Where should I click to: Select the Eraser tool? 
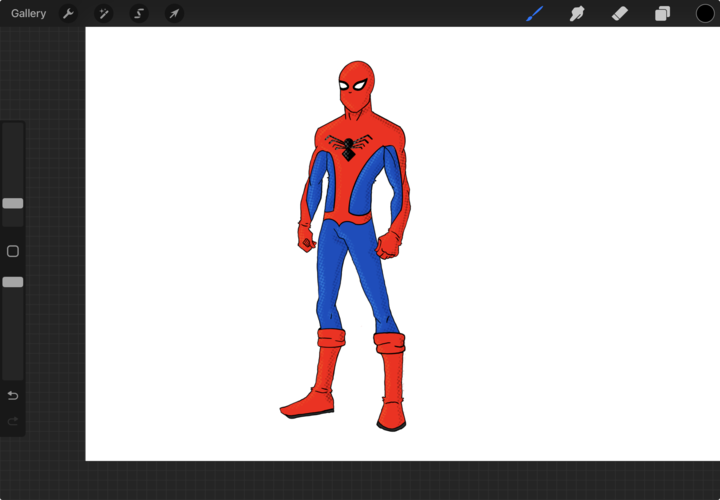(x=619, y=14)
